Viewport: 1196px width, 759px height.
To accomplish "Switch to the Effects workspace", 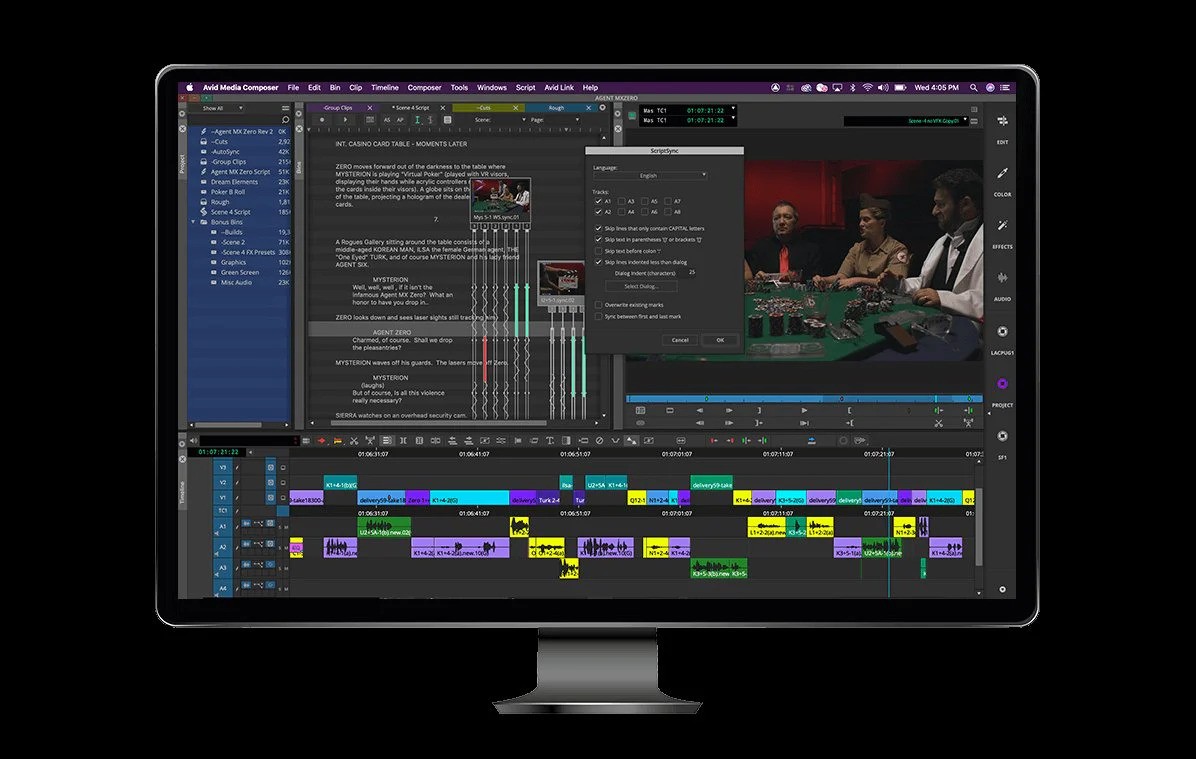I will click(x=1002, y=226).
